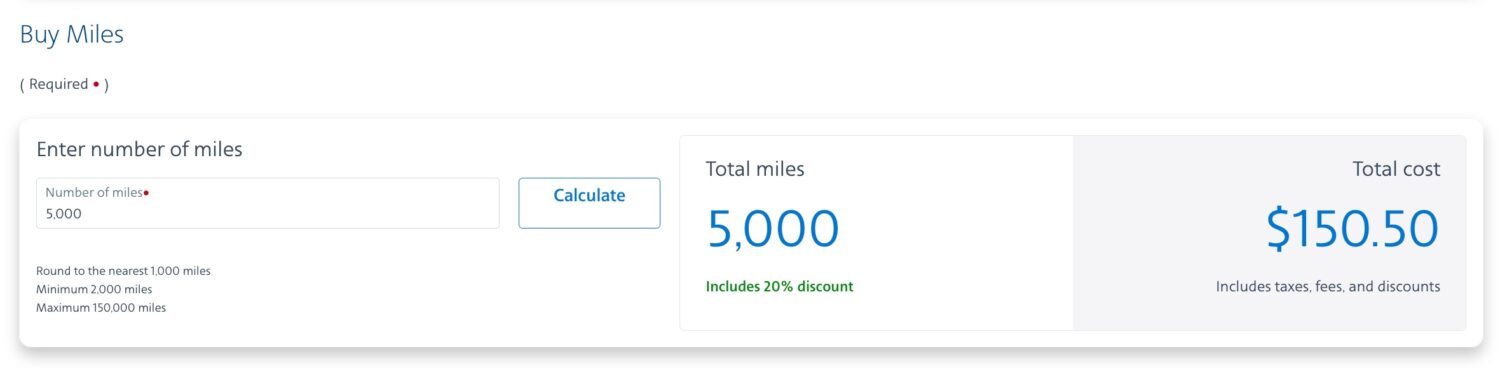Click the Number of miles field label
The image size is (1500, 372).
coord(94,192)
